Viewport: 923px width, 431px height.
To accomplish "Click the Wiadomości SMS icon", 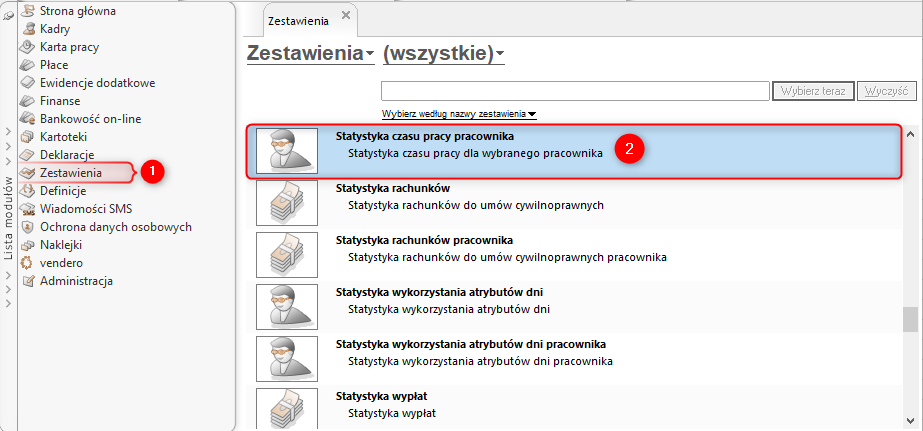I will click(28, 209).
